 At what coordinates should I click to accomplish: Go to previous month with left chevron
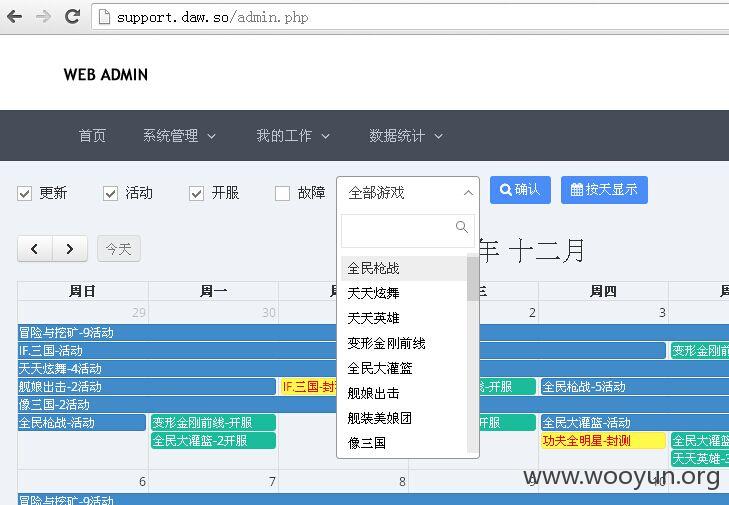click(34, 249)
